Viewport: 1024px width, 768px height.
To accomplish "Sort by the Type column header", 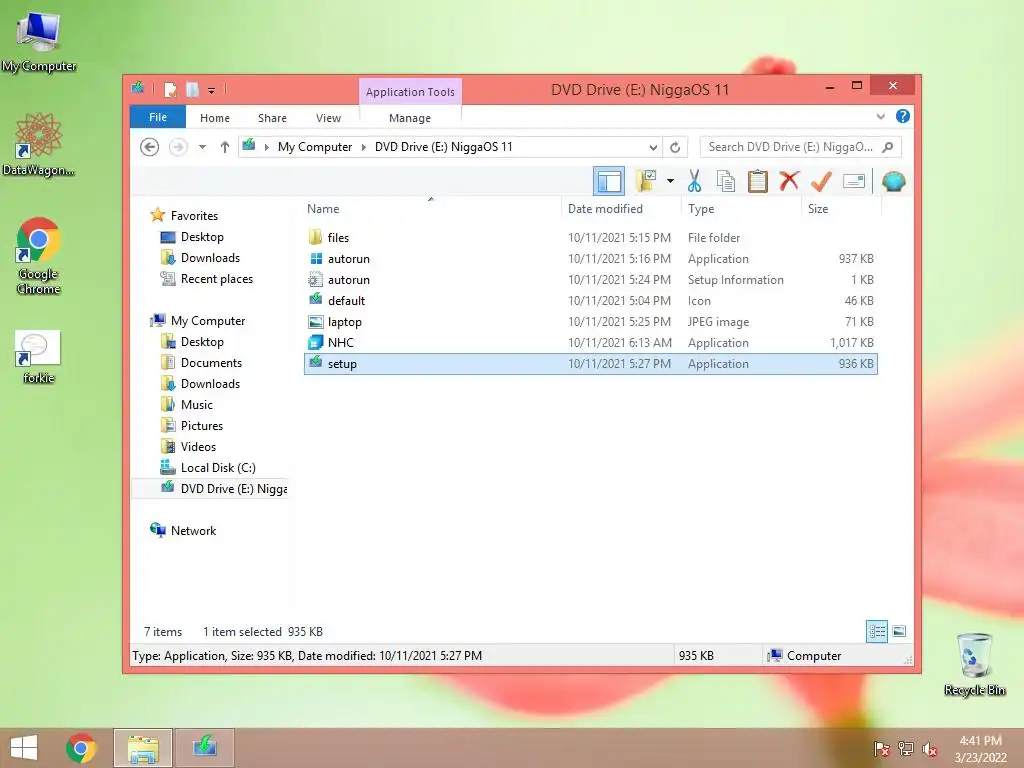I will (701, 209).
